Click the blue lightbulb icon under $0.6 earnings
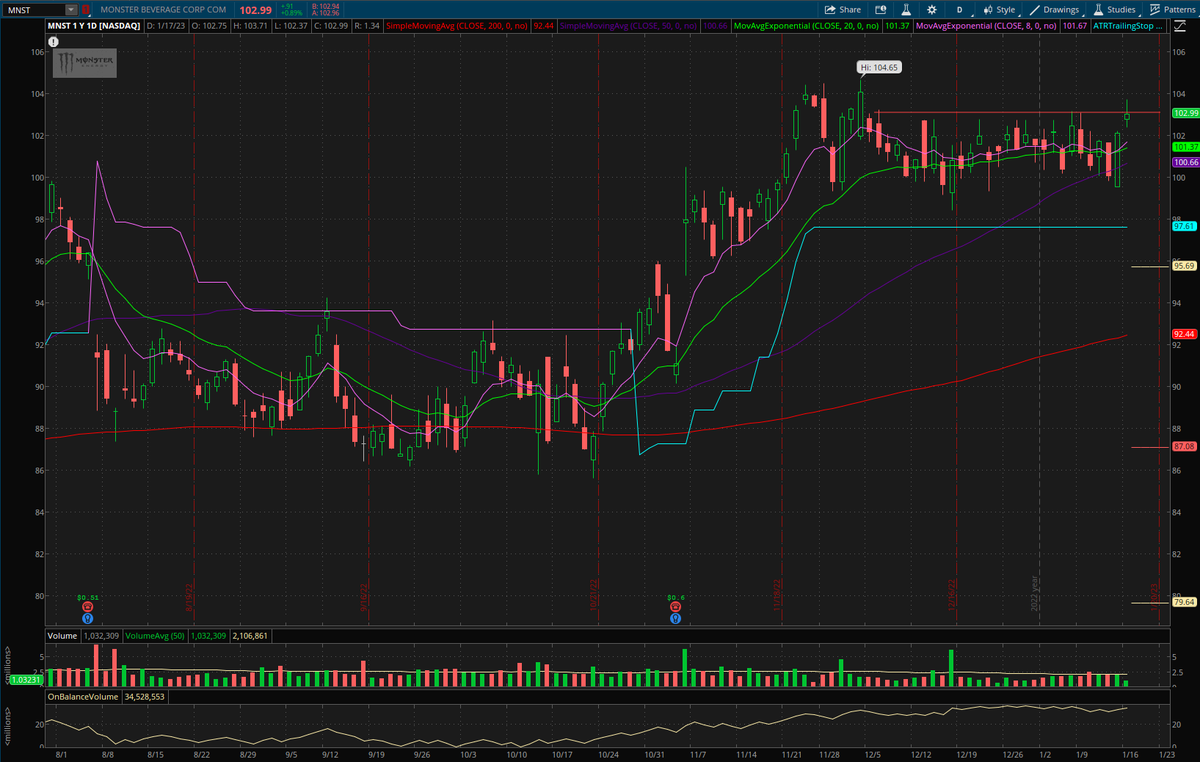1200x762 pixels. [x=676, y=617]
